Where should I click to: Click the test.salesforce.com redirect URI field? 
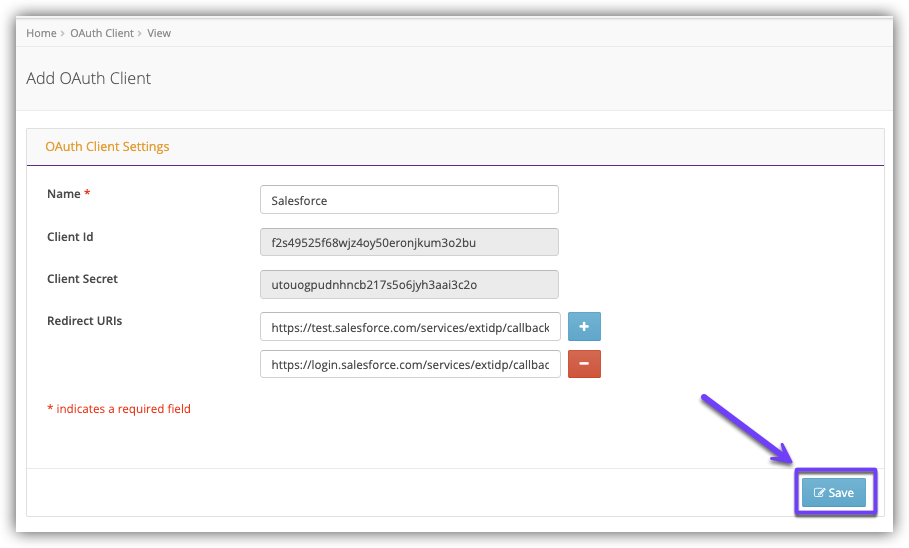(x=410, y=327)
